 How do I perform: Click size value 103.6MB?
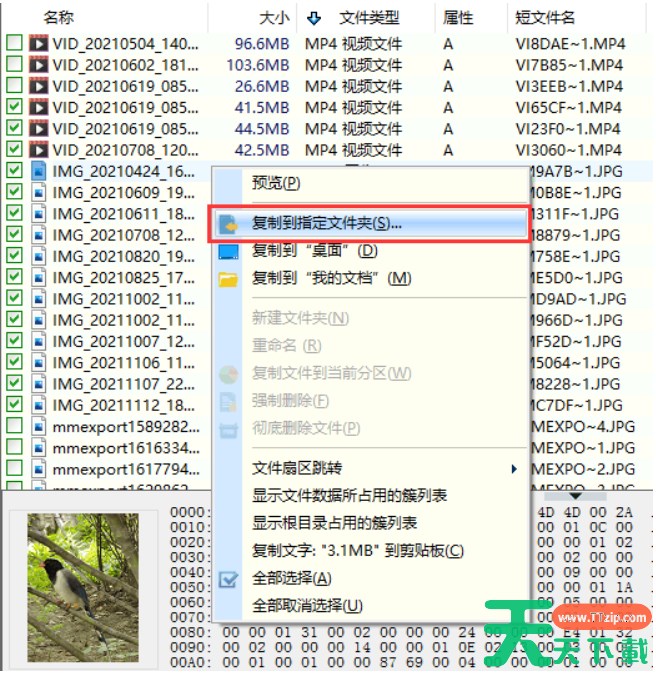[258, 65]
